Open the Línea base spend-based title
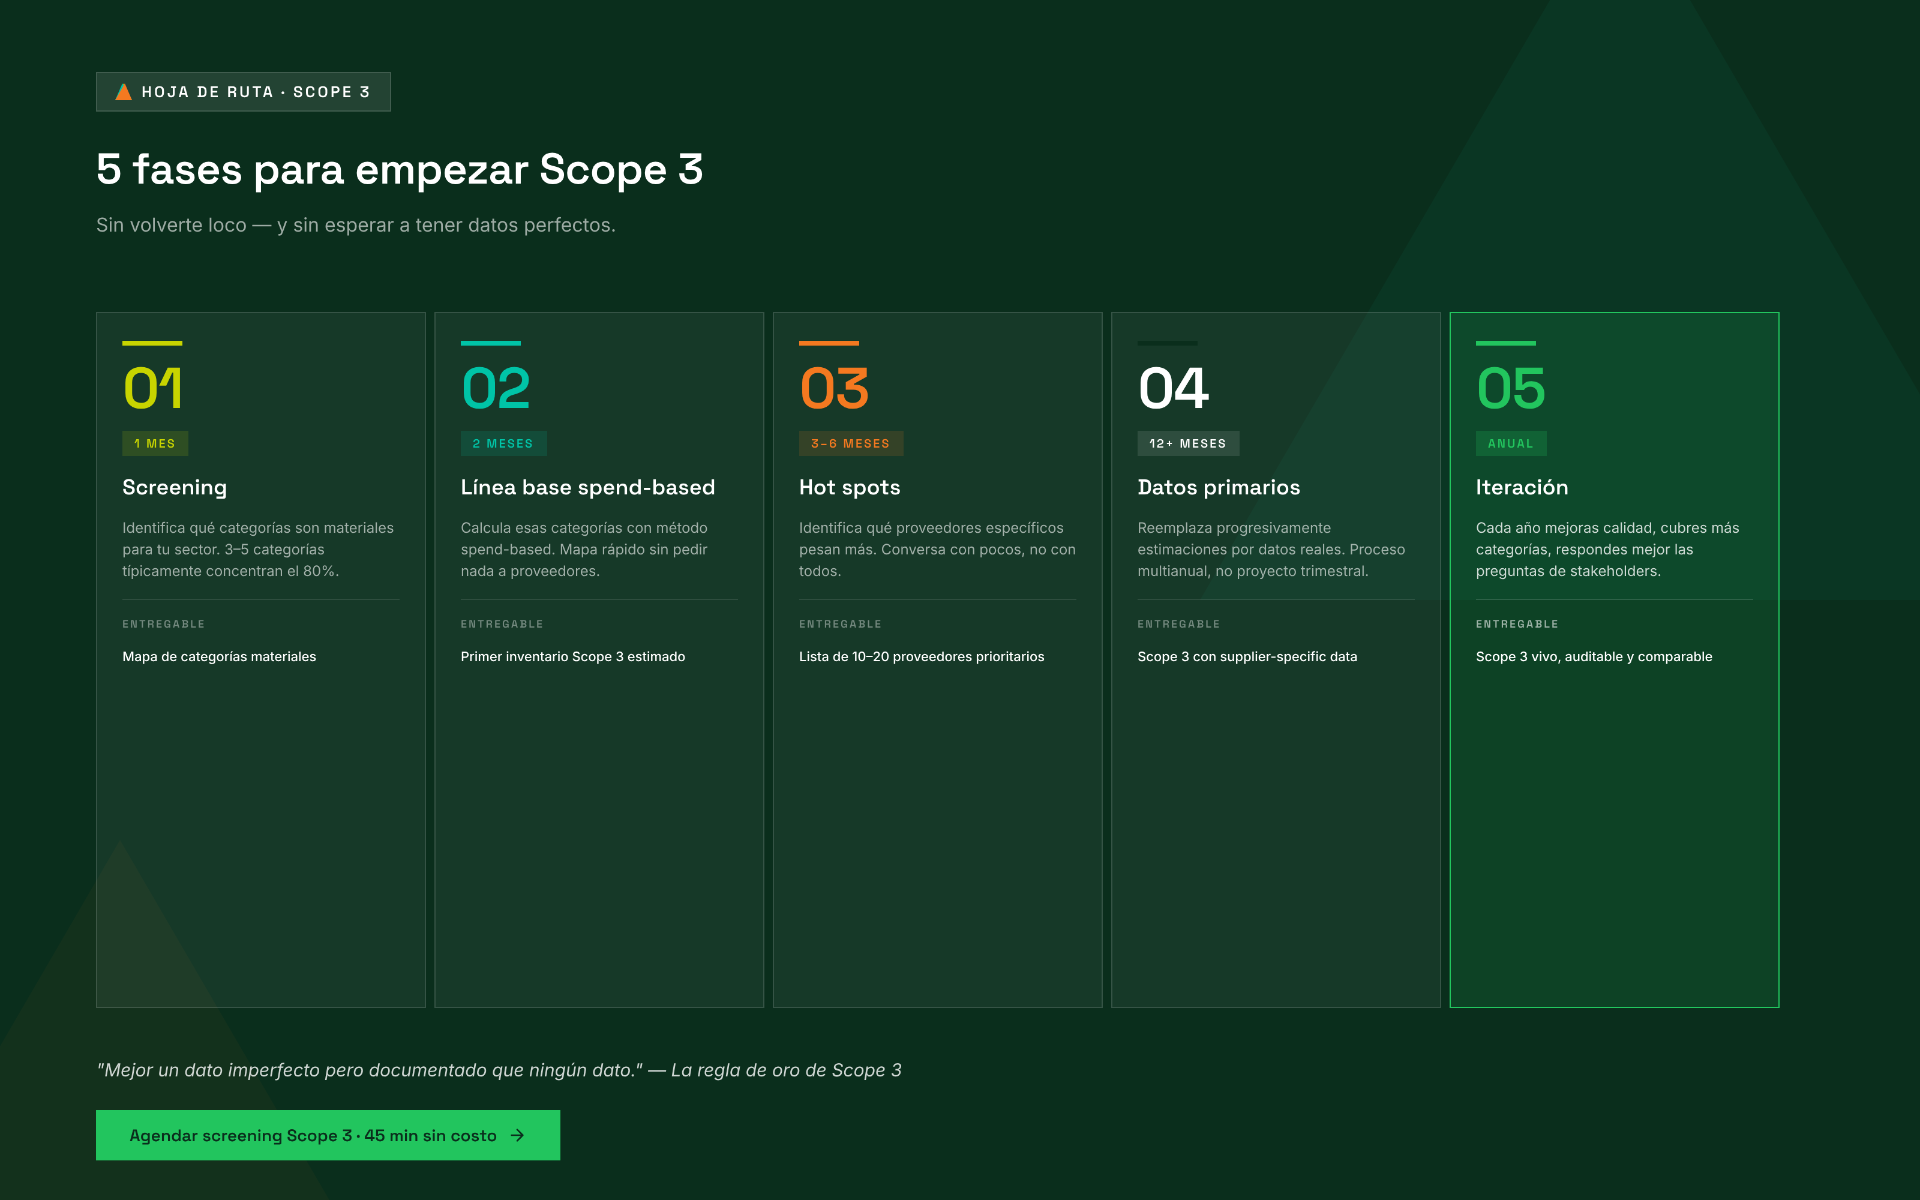This screenshot has width=1920, height=1200. [588, 487]
